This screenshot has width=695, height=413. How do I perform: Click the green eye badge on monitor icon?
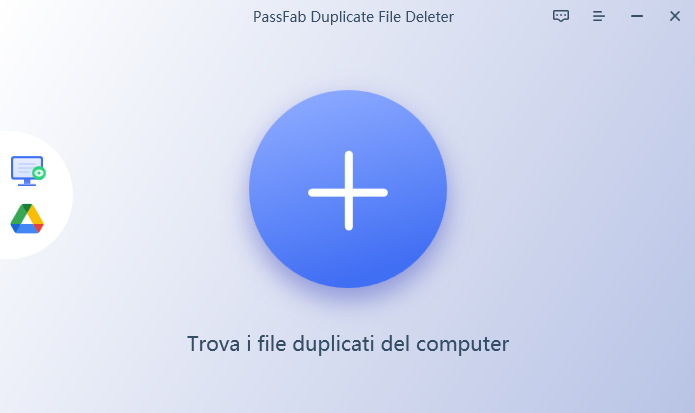39,173
